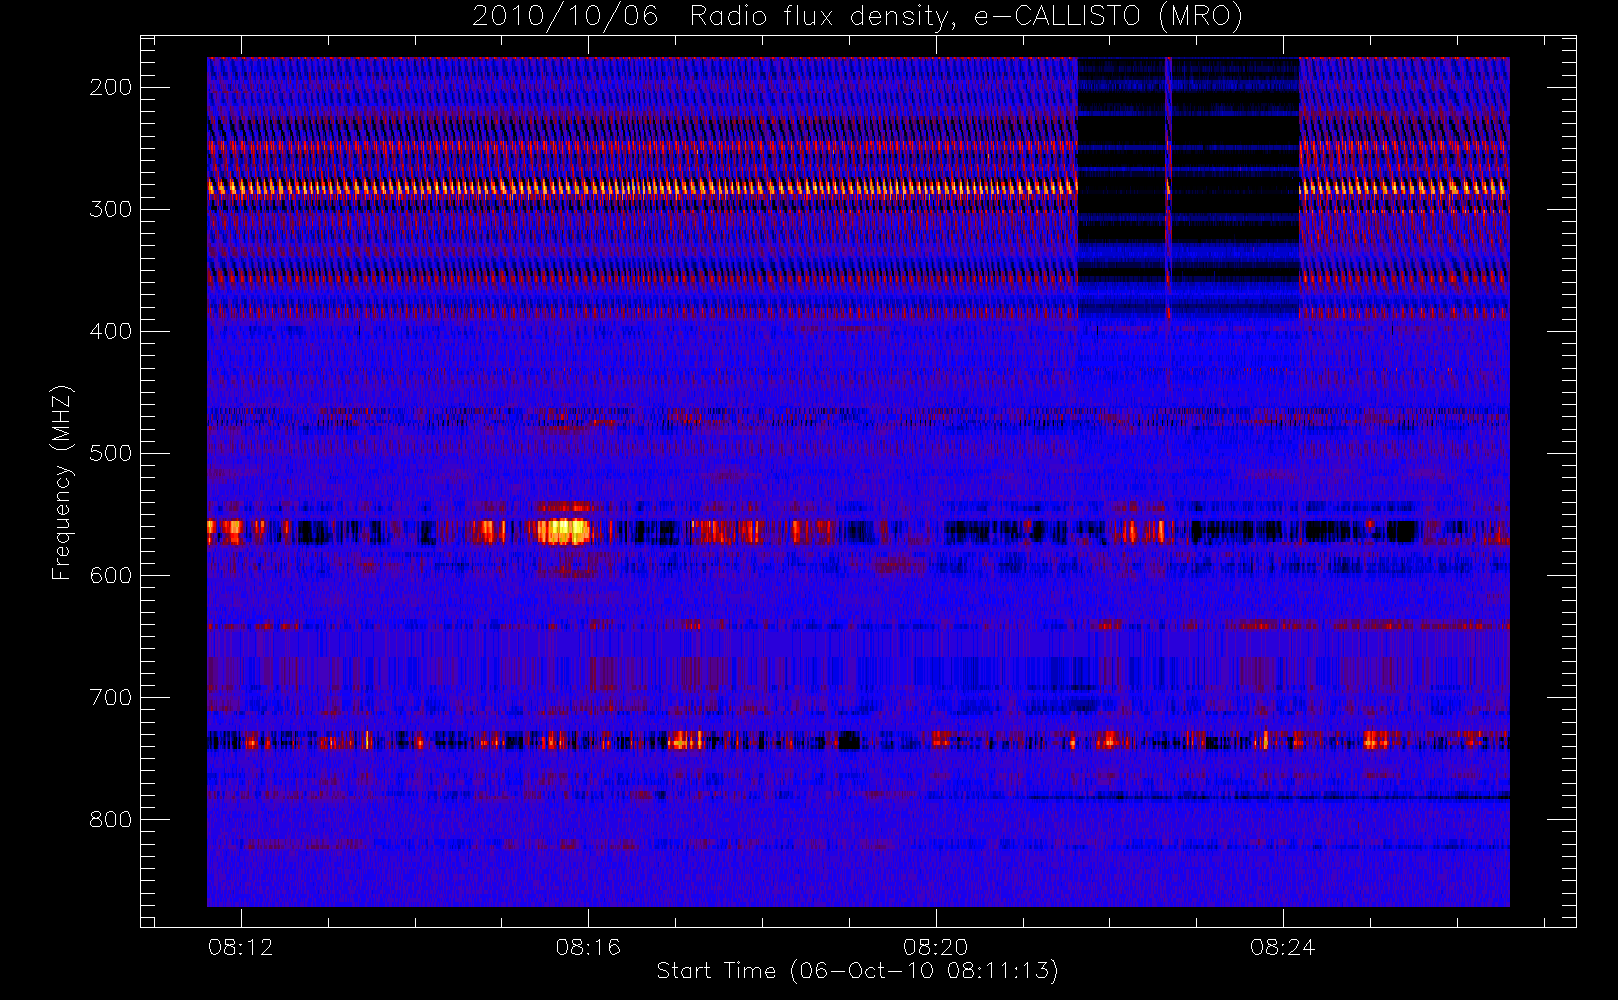The image size is (1618, 1000).
Task: Click the 08:12 time tick label
Action: 240,947
